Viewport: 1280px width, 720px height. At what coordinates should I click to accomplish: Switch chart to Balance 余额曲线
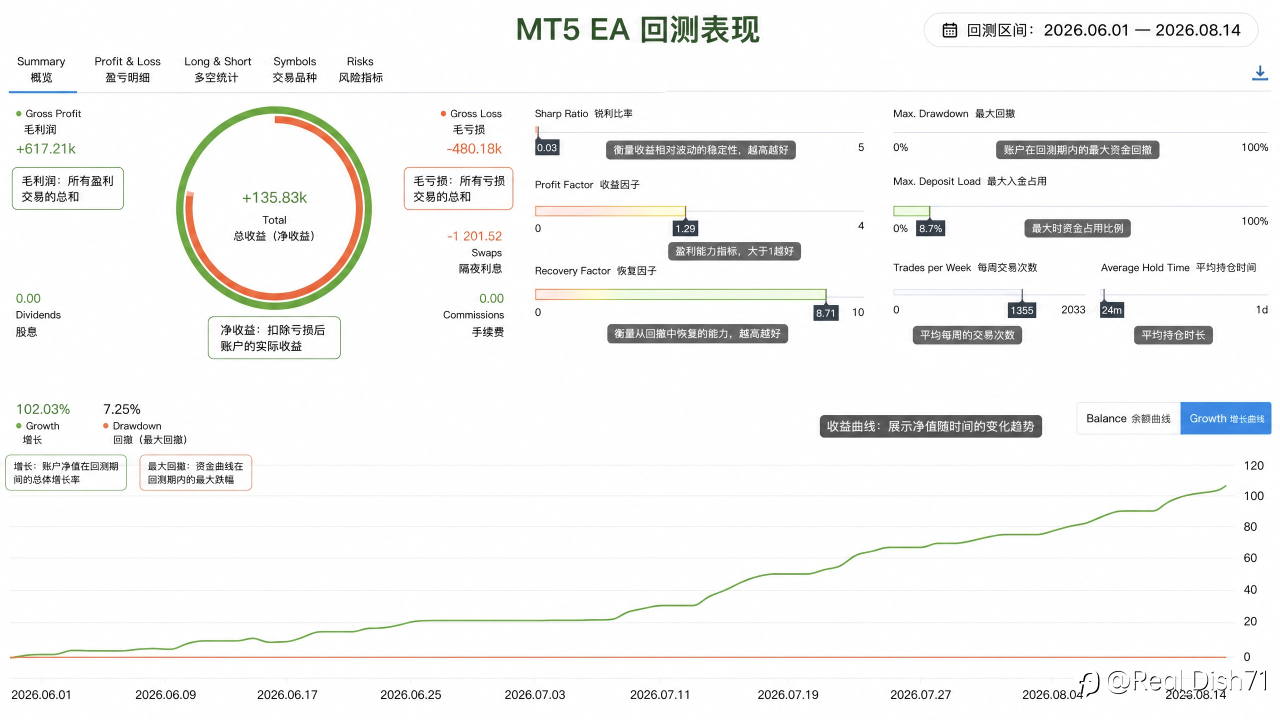point(1128,418)
